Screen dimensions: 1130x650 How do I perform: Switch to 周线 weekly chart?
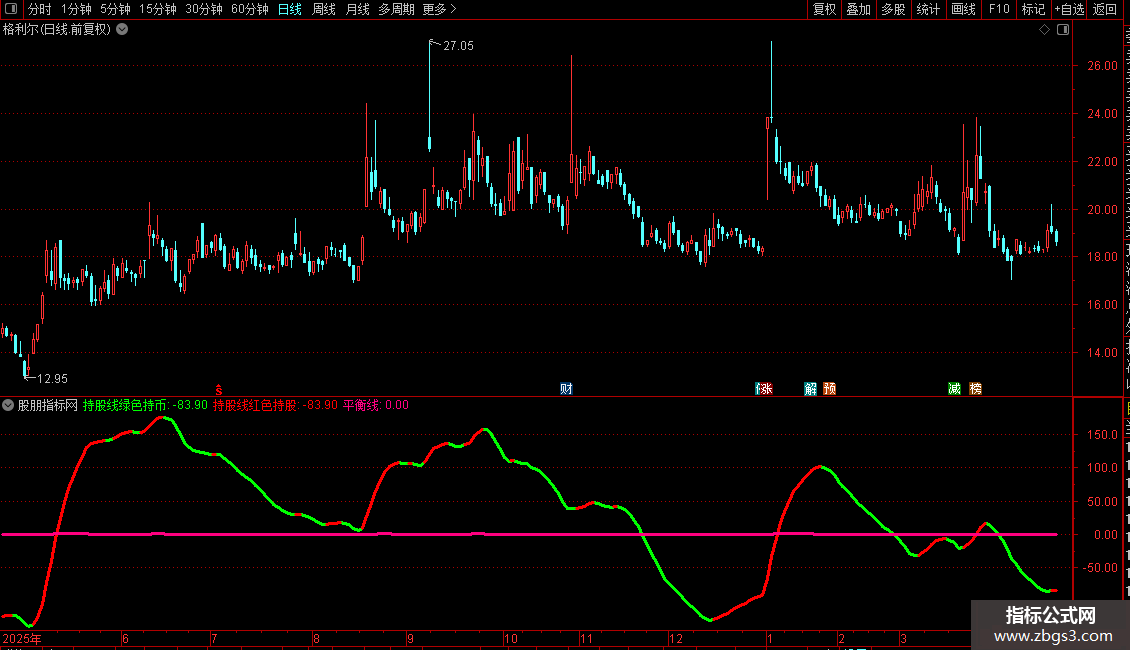(324, 9)
